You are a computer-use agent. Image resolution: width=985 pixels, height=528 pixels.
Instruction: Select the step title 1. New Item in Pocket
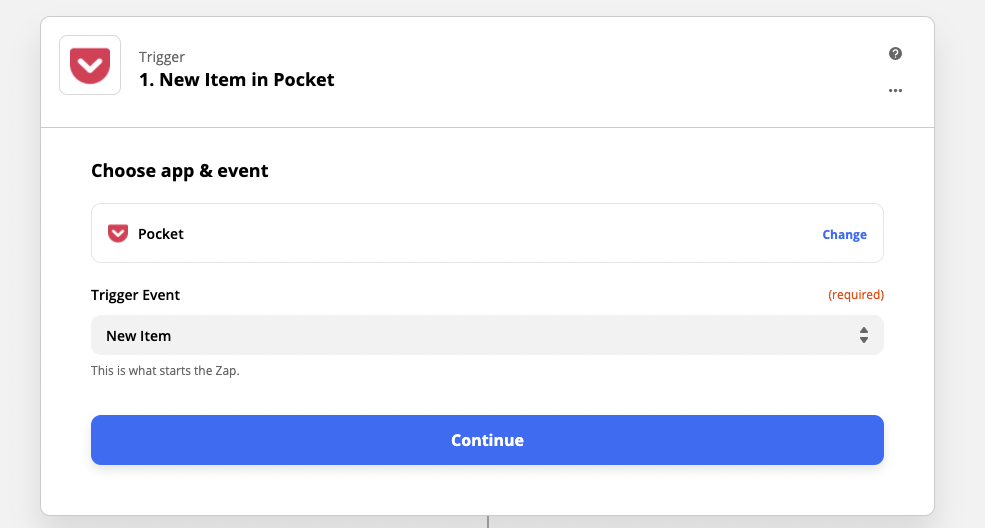click(x=236, y=80)
